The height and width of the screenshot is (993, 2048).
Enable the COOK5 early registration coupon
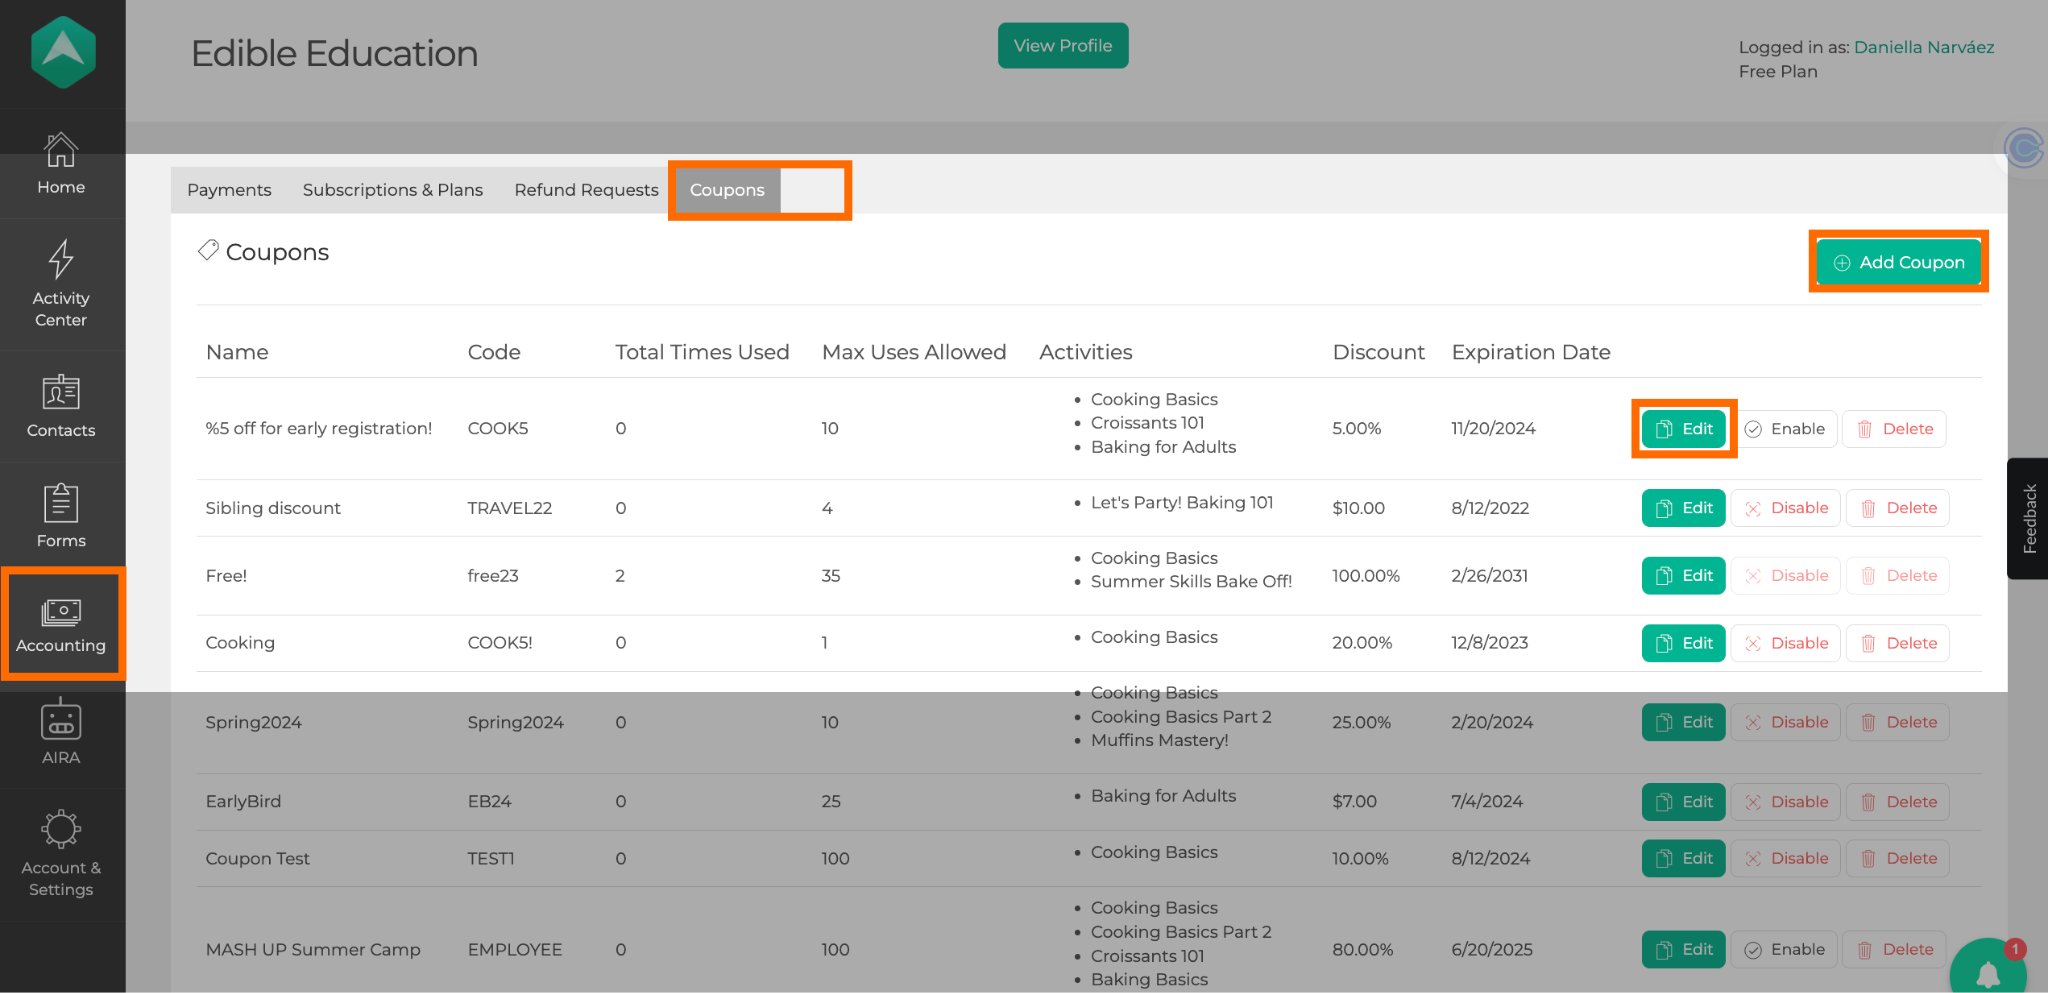point(1786,429)
